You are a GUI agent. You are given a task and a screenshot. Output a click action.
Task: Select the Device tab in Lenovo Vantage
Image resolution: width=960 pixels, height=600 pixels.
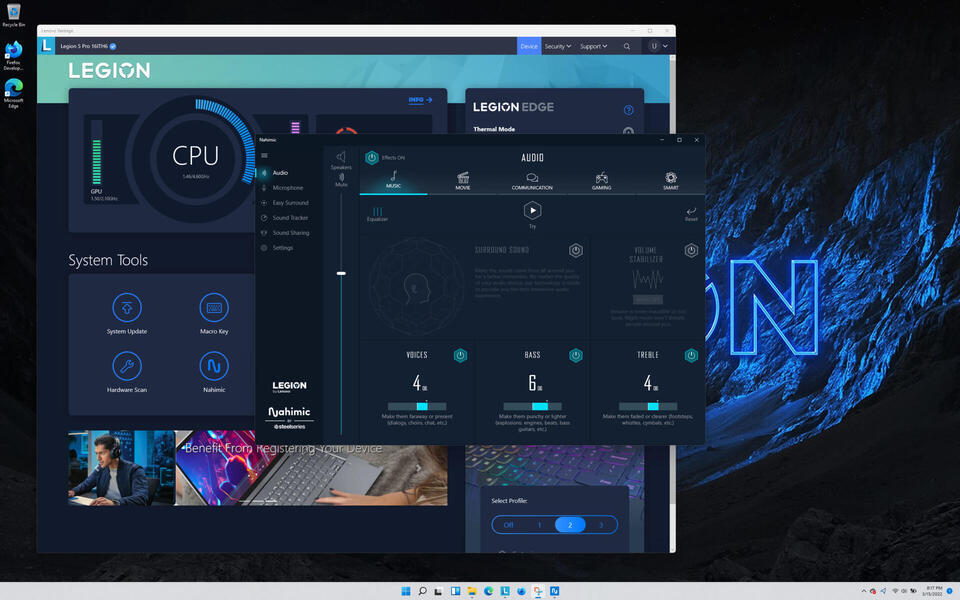pos(529,47)
